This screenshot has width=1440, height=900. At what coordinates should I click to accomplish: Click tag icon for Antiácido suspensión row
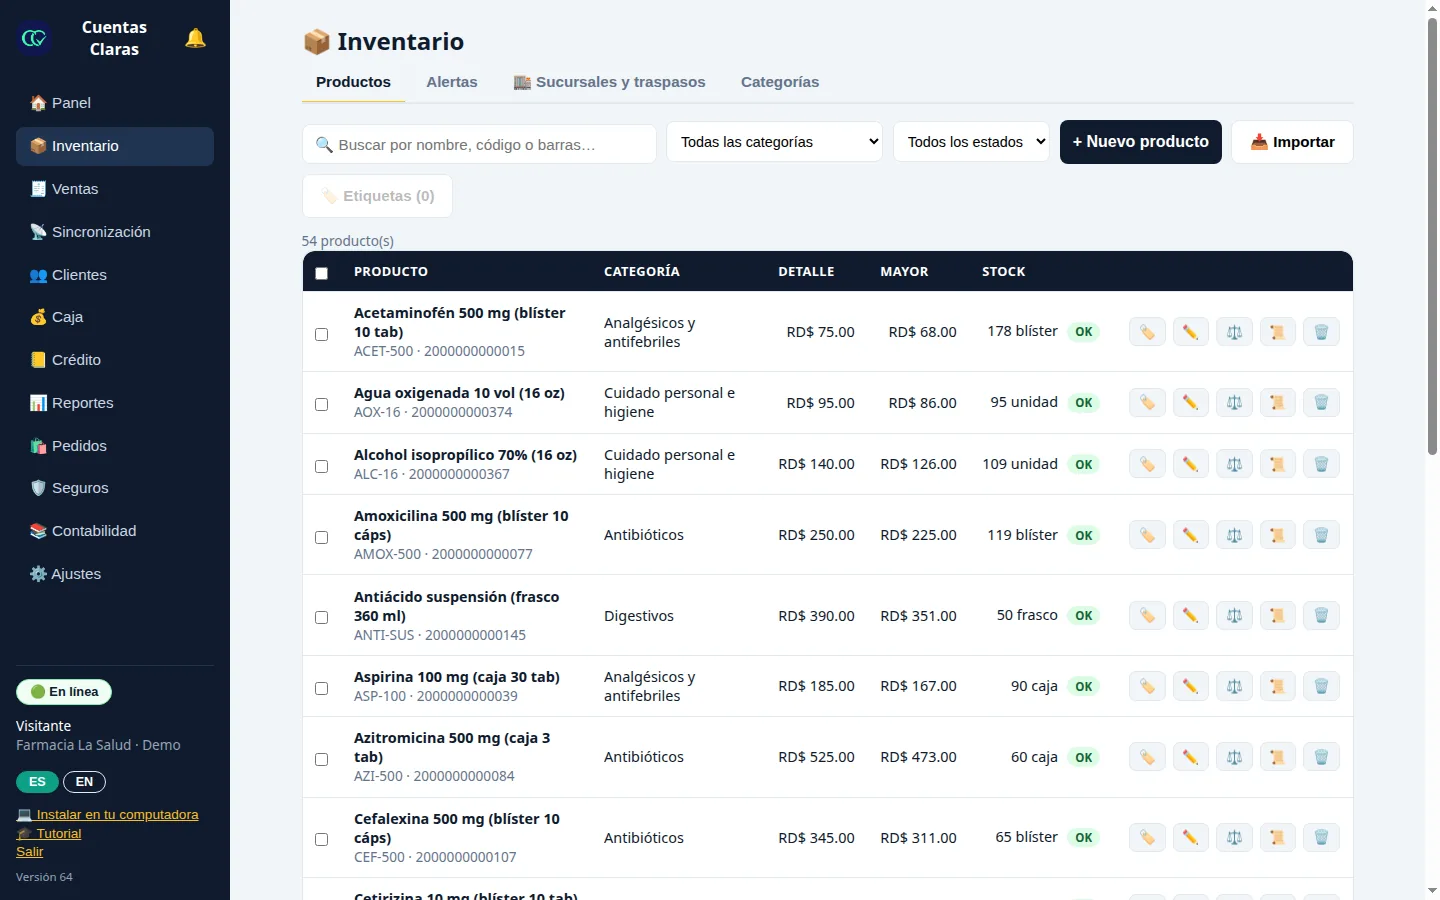[x=1147, y=616]
